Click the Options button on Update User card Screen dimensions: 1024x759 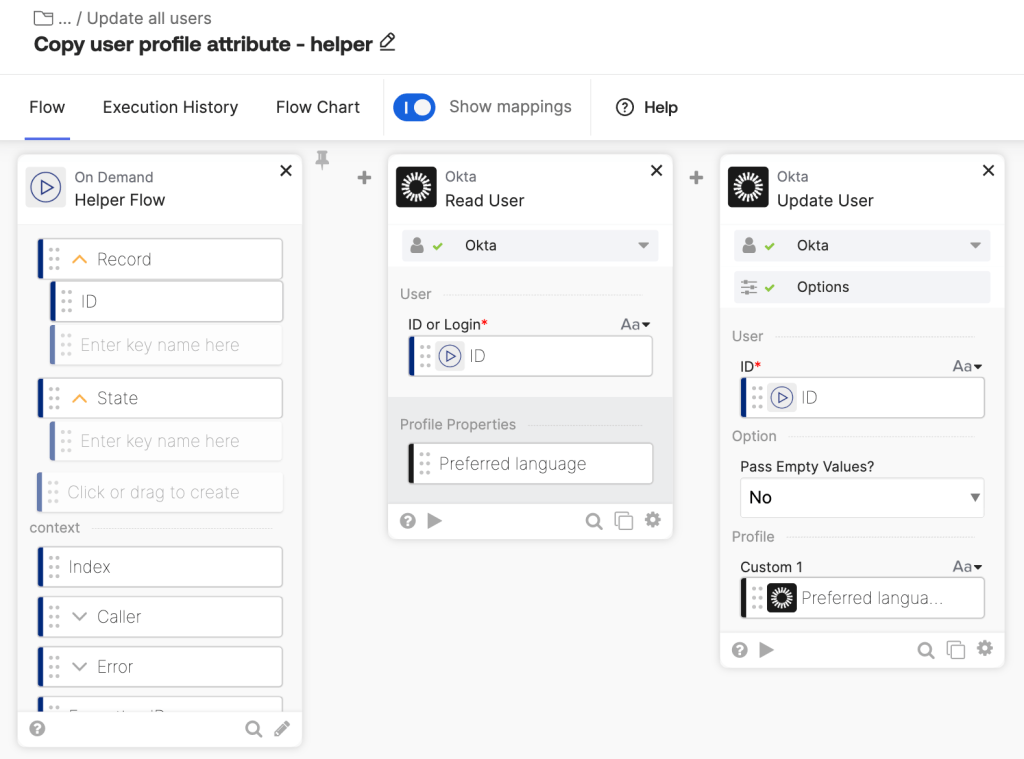861,287
